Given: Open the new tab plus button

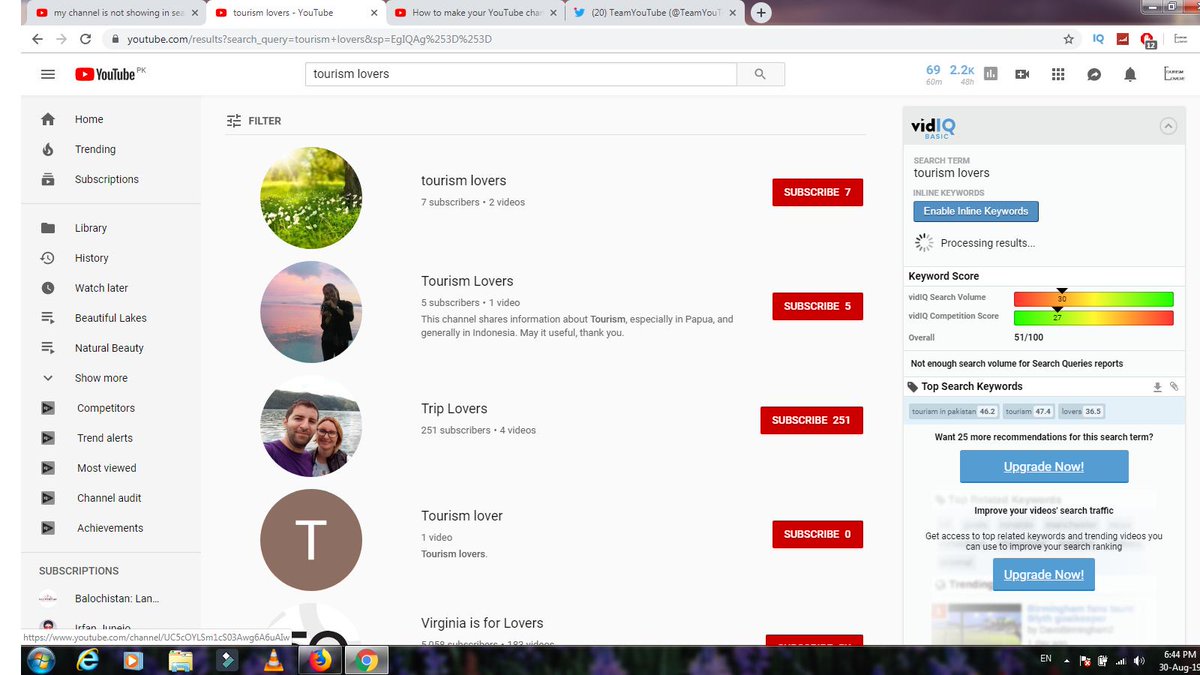Looking at the screenshot, I should (761, 13).
